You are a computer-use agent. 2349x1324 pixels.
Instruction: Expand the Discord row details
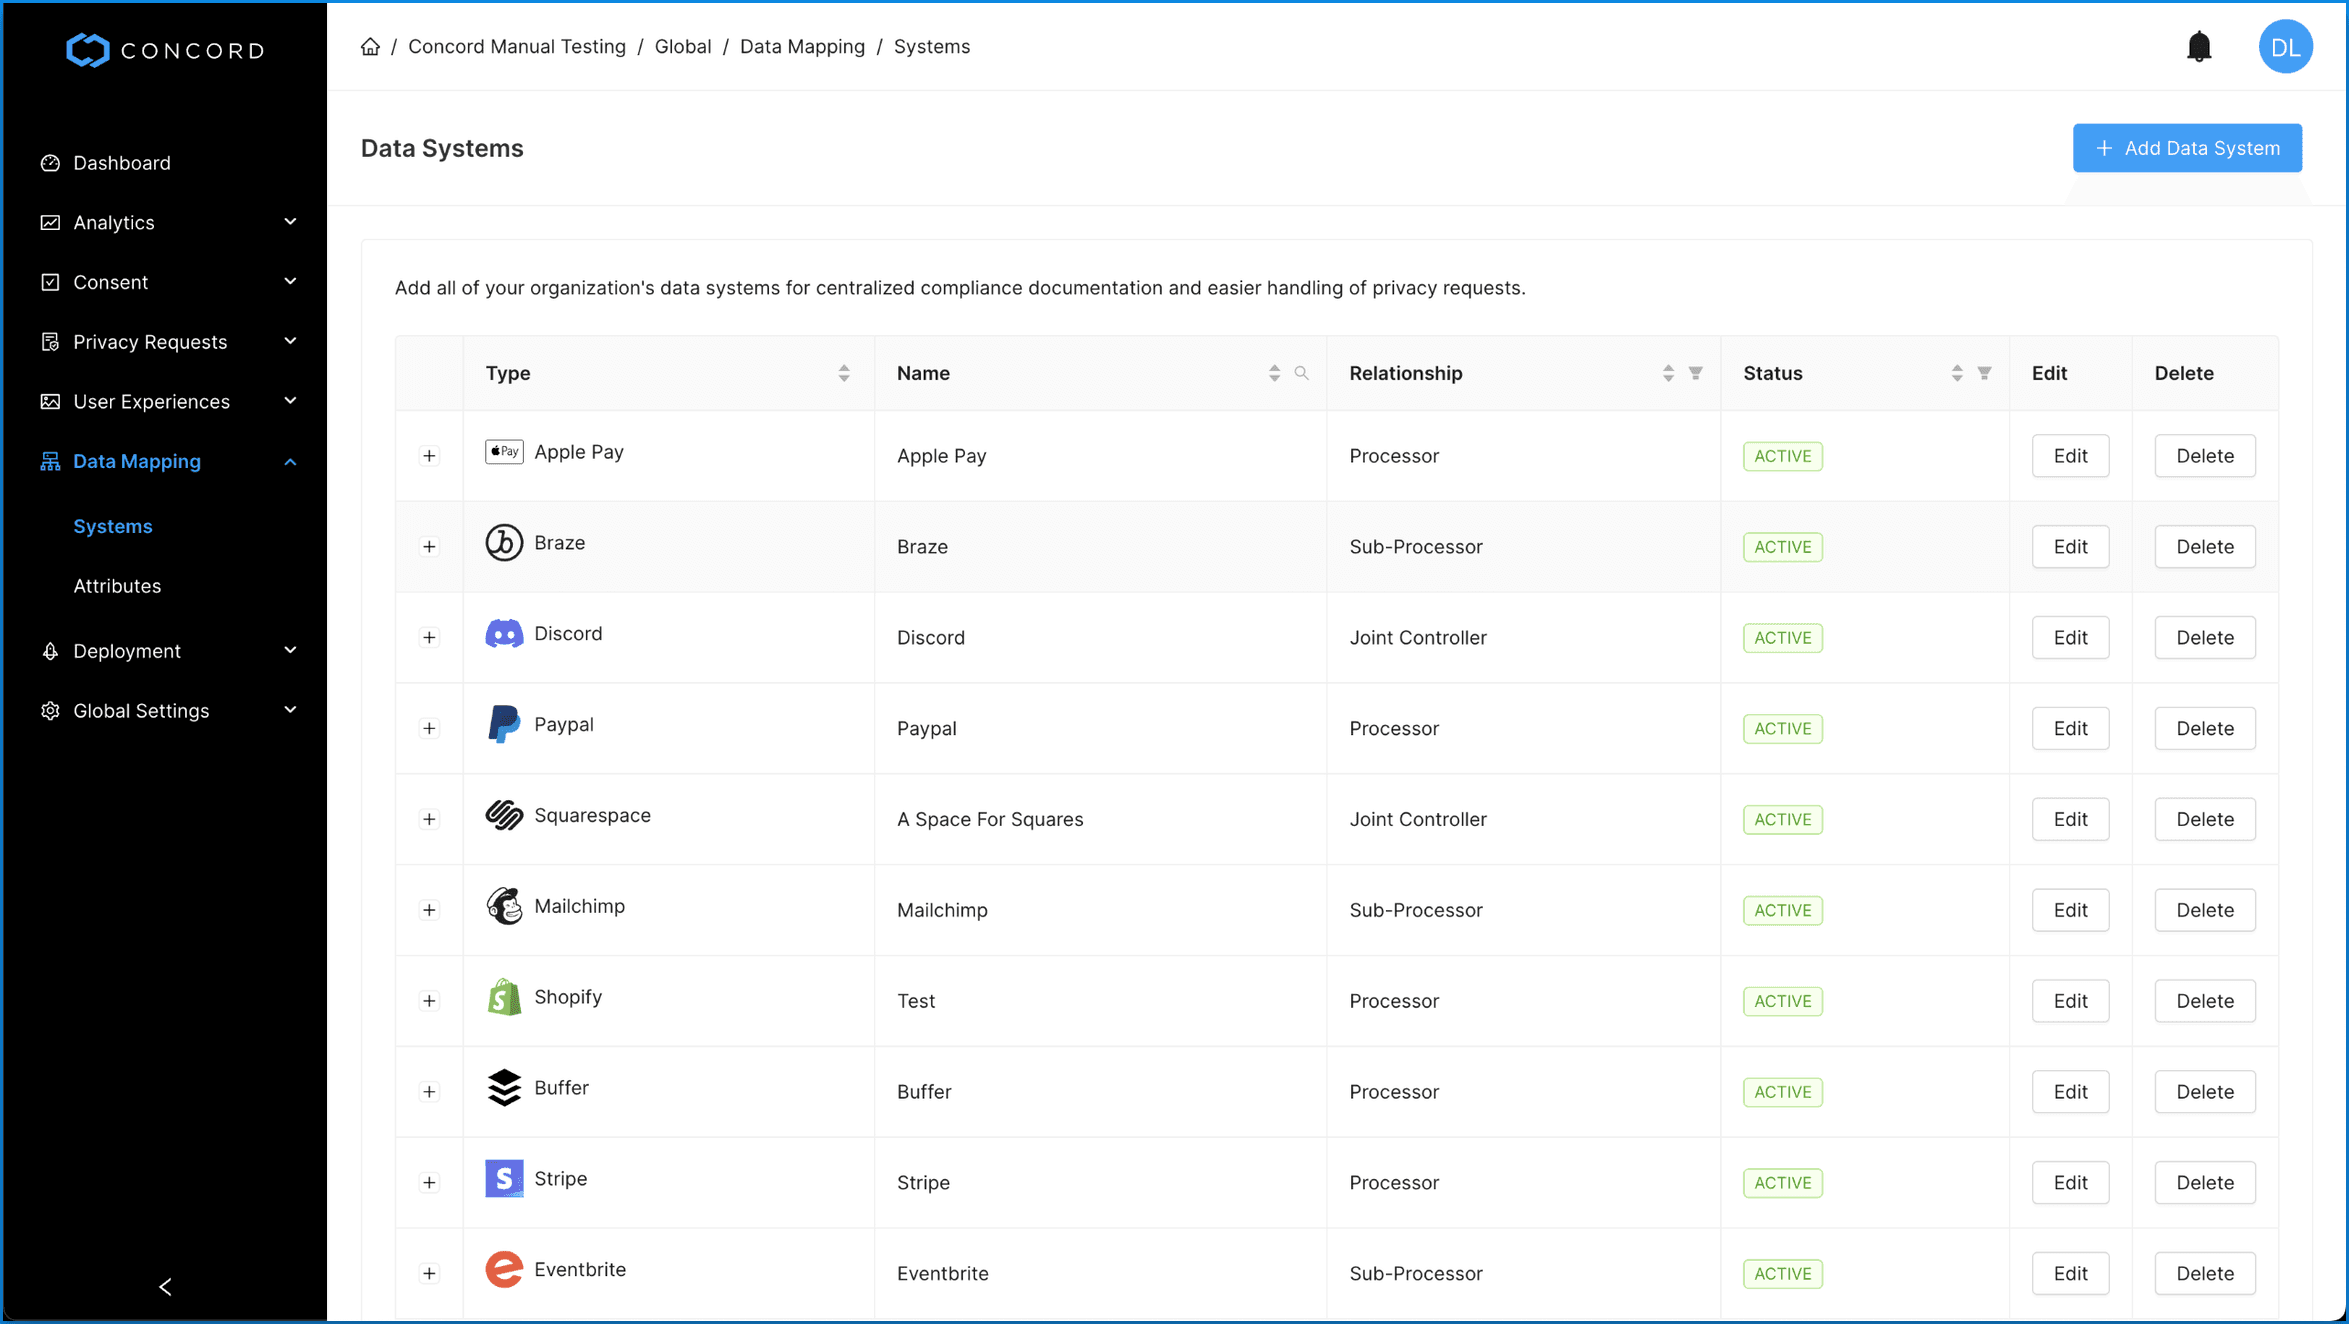[x=429, y=638]
